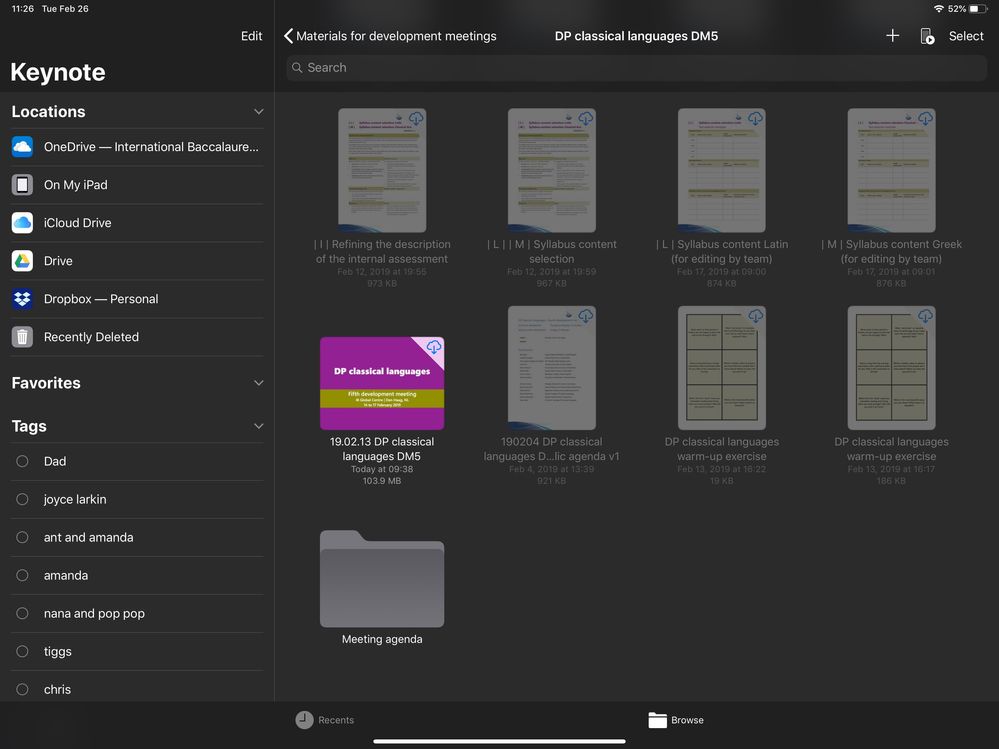Tap the plus icon to create new presentation

pyautogui.click(x=892, y=36)
